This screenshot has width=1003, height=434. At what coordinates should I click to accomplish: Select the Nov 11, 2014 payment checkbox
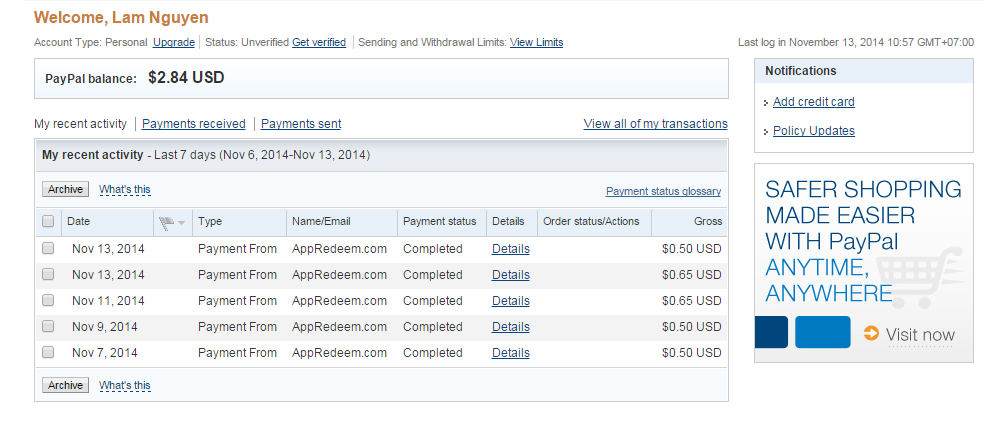coord(48,300)
